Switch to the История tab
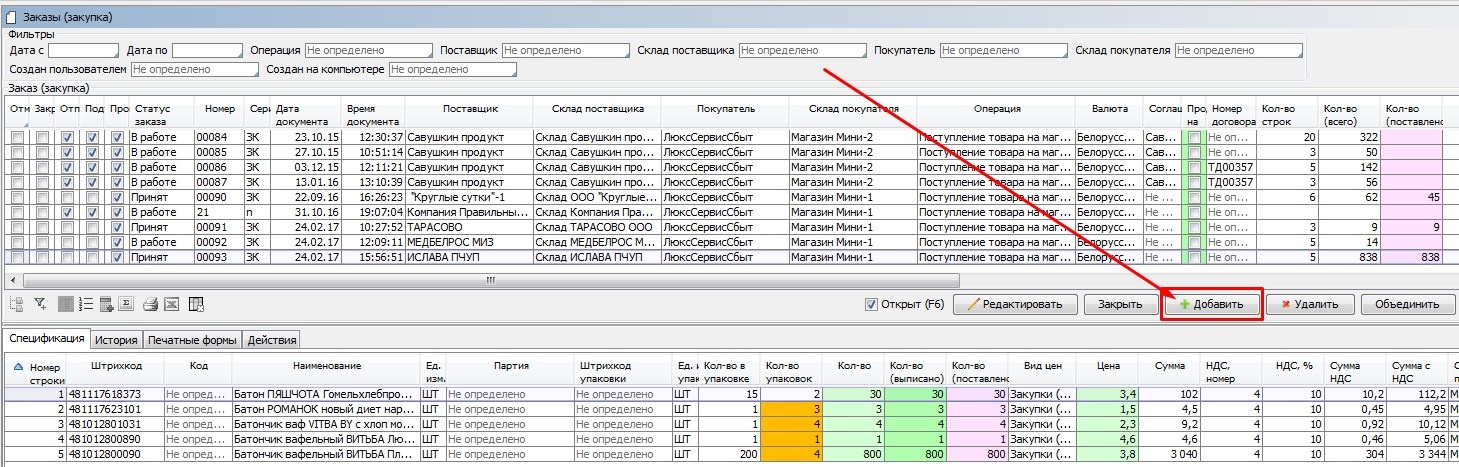 click(x=117, y=340)
